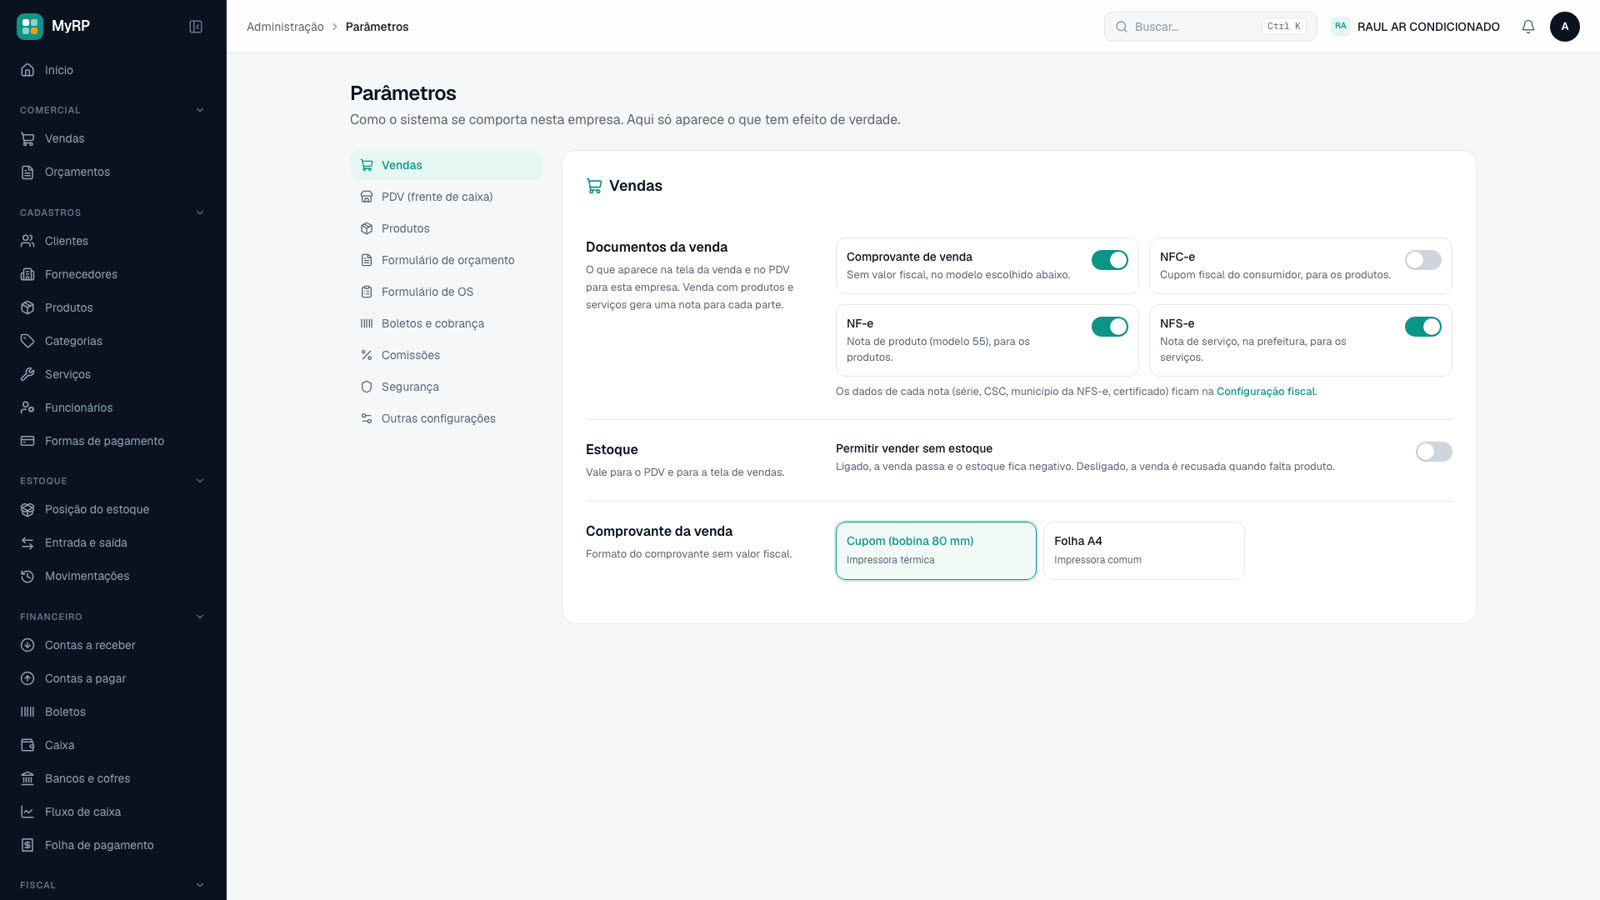Select Cupom (bobina 80 mm) format

click(x=936, y=550)
